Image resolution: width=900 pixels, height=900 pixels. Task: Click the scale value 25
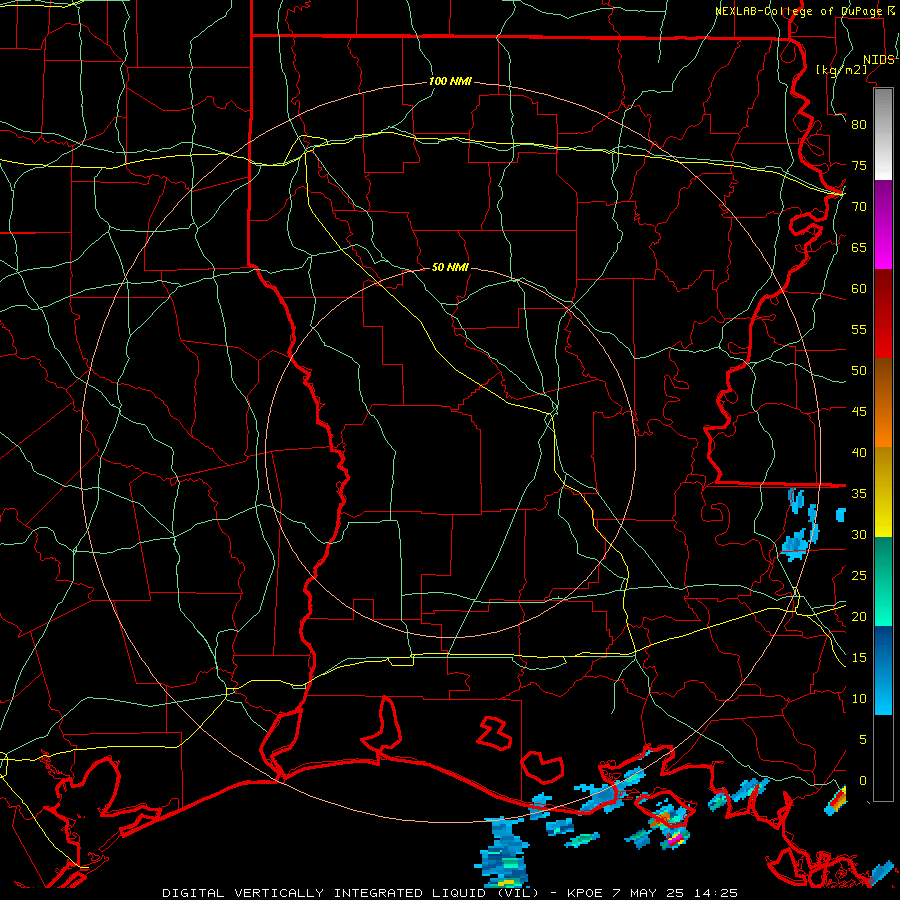(x=859, y=576)
